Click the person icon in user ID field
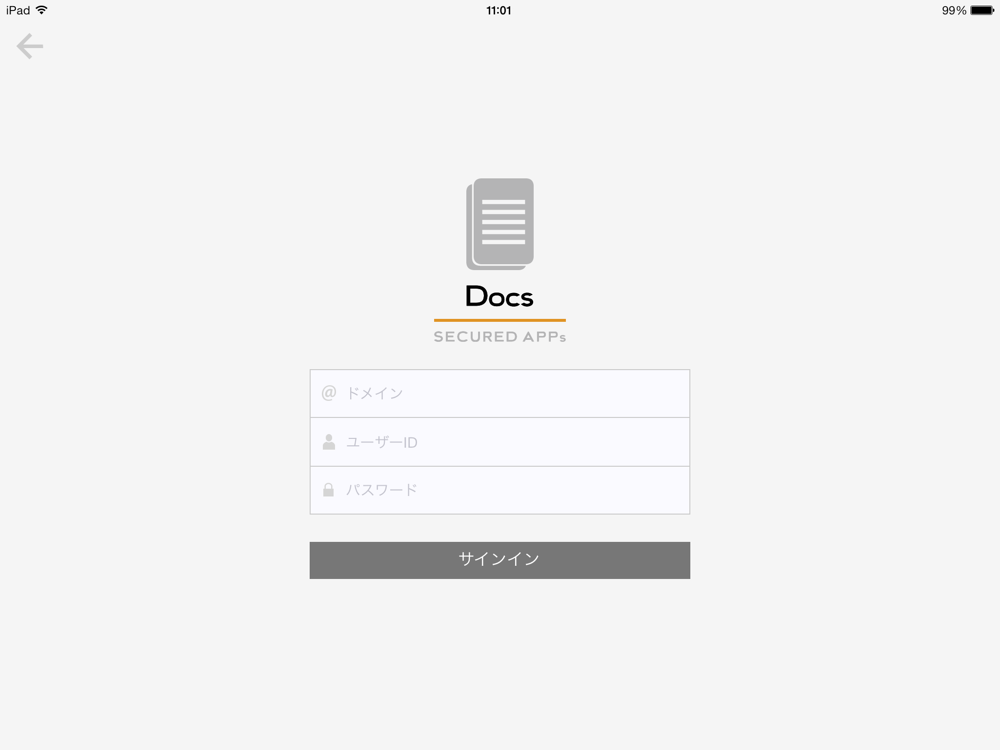The width and height of the screenshot is (1000, 750). [329, 442]
